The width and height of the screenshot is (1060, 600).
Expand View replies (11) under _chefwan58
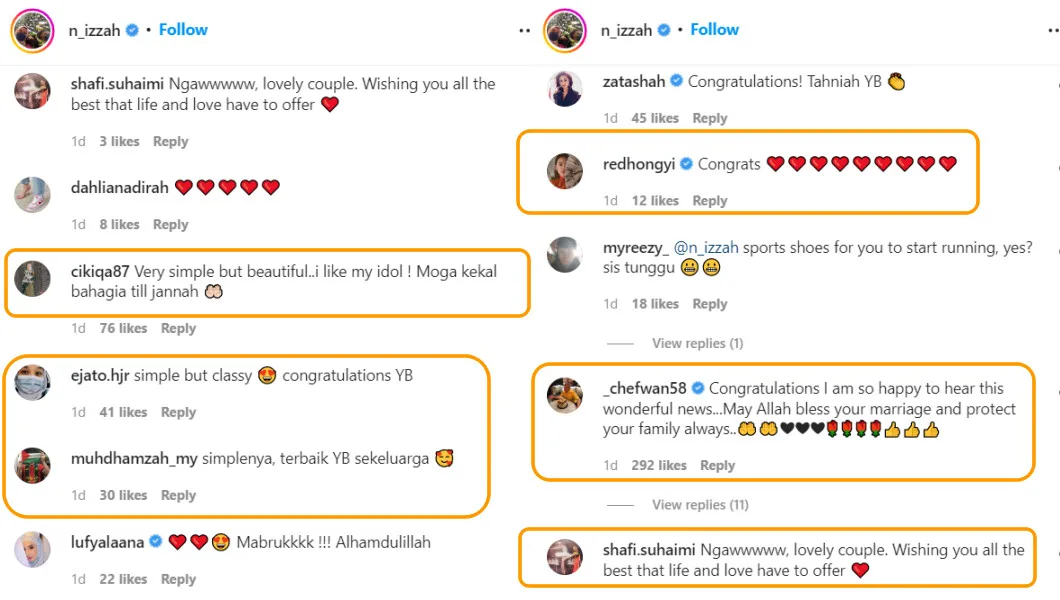pyautogui.click(x=700, y=505)
